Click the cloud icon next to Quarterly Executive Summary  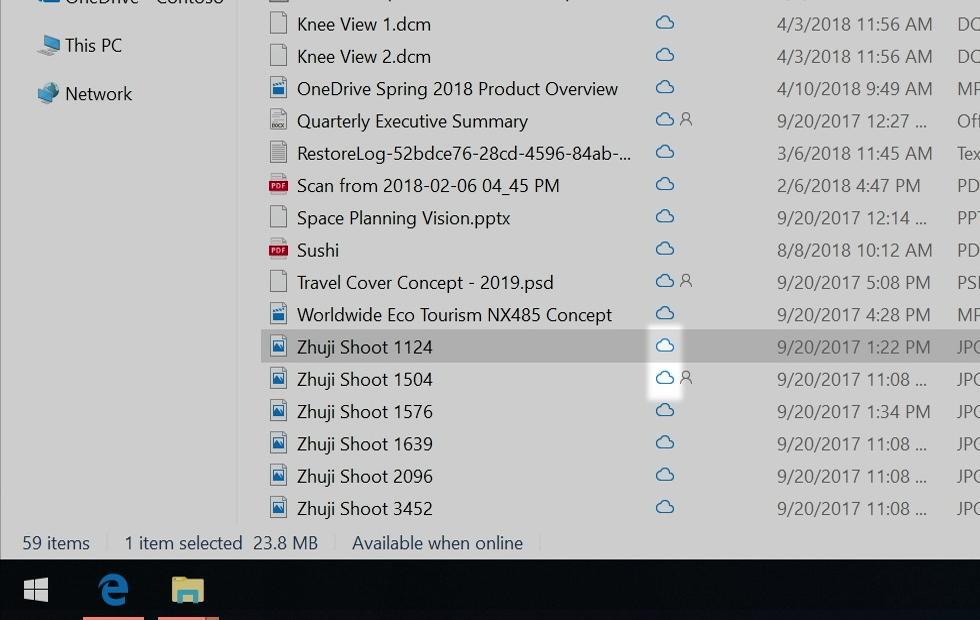[x=663, y=119]
